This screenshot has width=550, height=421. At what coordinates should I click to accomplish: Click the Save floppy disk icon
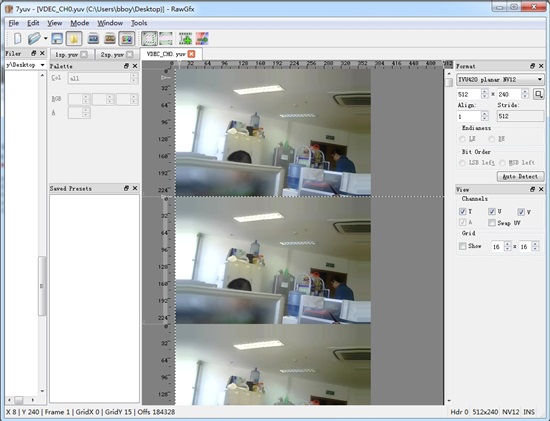(x=57, y=39)
